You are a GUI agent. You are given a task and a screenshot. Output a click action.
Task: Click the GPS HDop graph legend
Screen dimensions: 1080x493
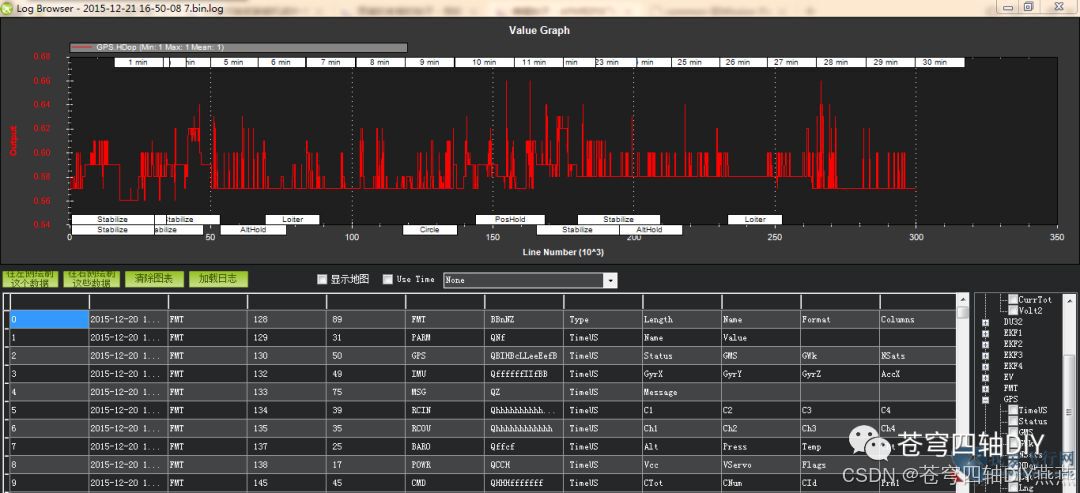point(238,48)
